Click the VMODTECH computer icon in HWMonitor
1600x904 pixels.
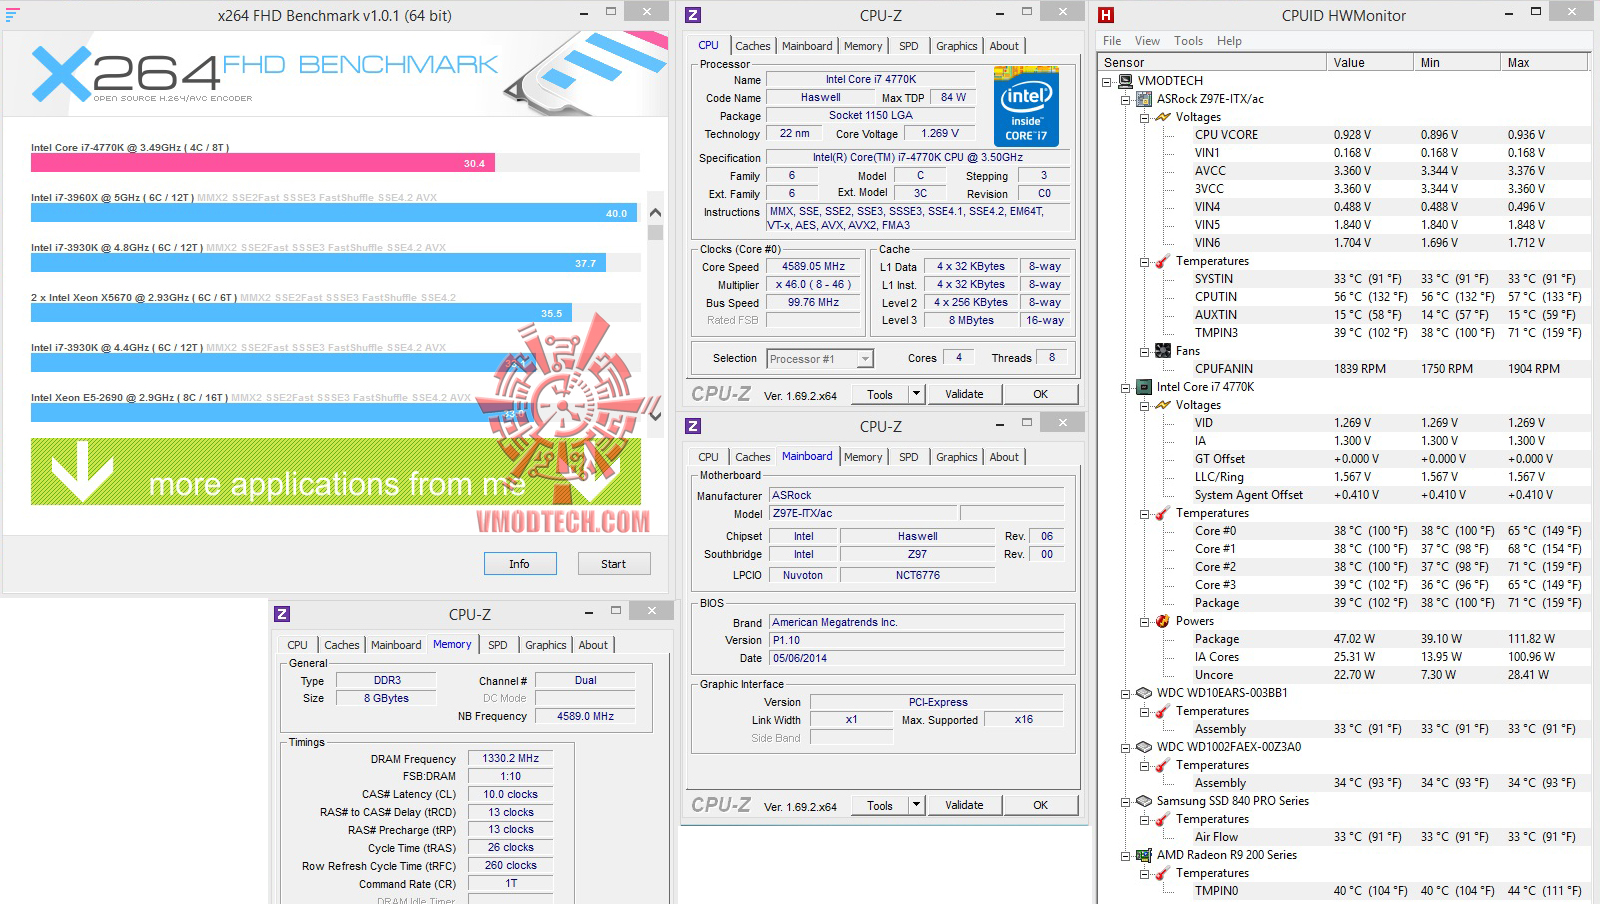pos(1126,81)
